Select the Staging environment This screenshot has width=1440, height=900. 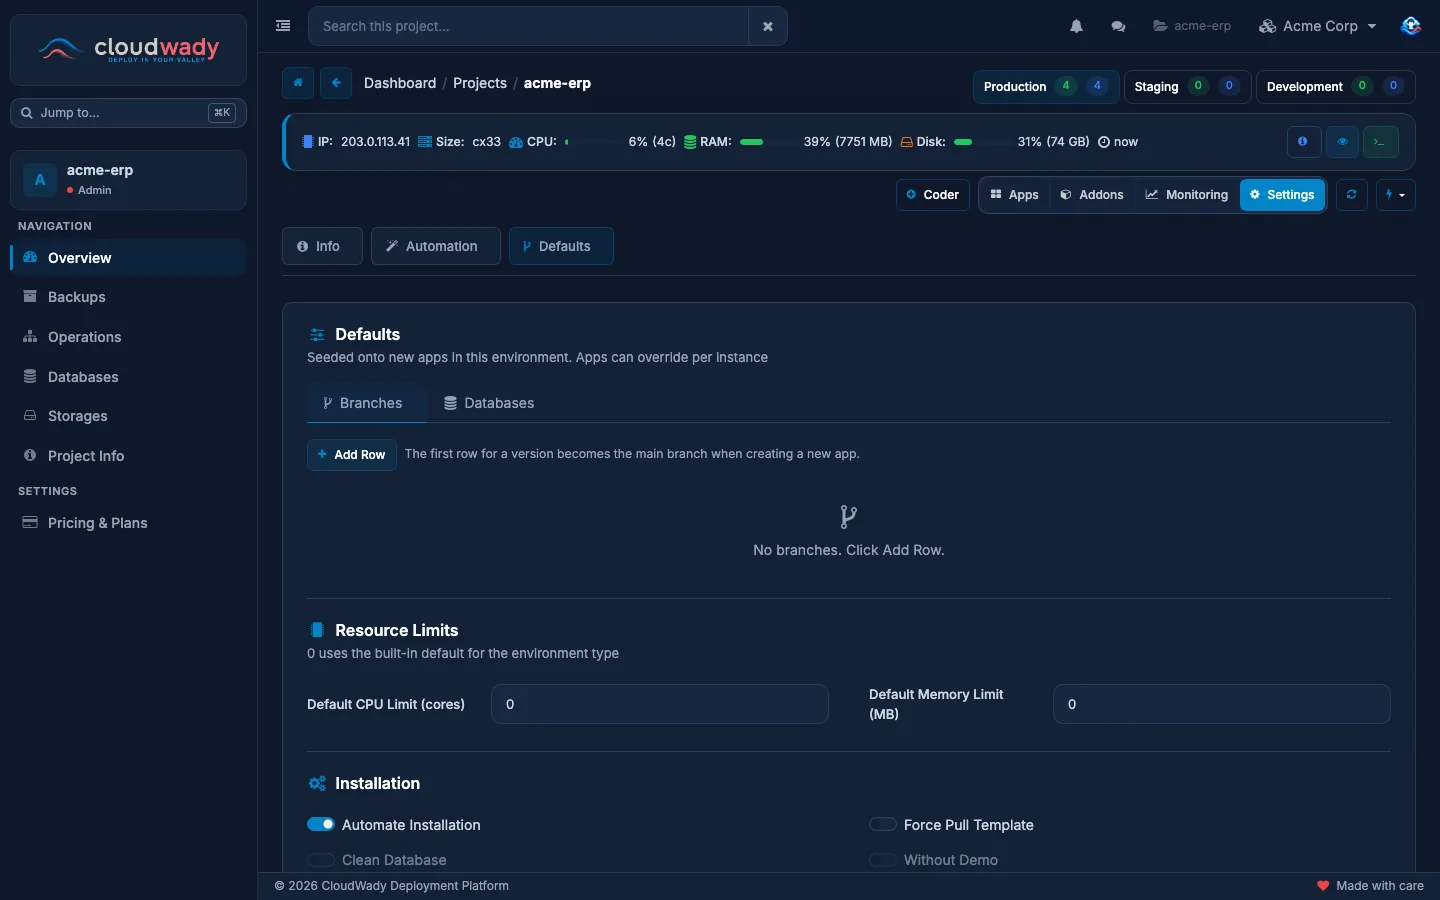pyautogui.click(x=1187, y=86)
